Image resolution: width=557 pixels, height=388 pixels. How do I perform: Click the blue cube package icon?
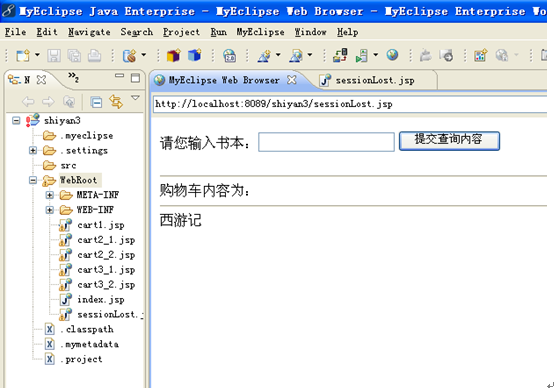(x=194, y=55)
